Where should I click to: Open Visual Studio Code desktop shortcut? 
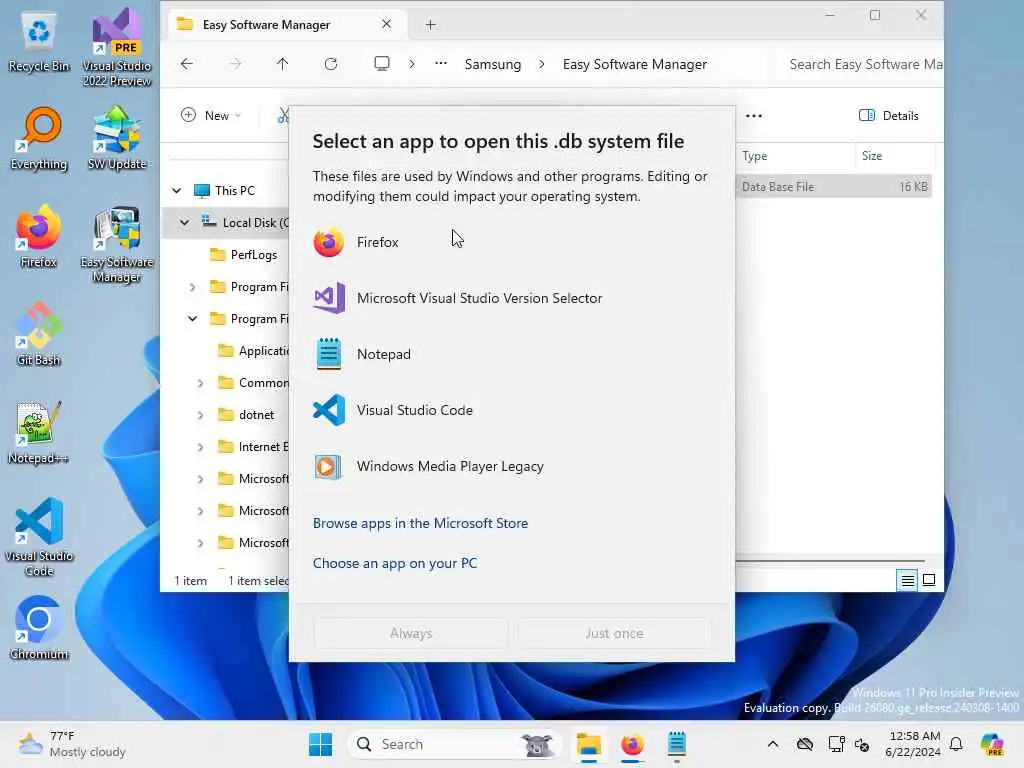pos(39,537)
